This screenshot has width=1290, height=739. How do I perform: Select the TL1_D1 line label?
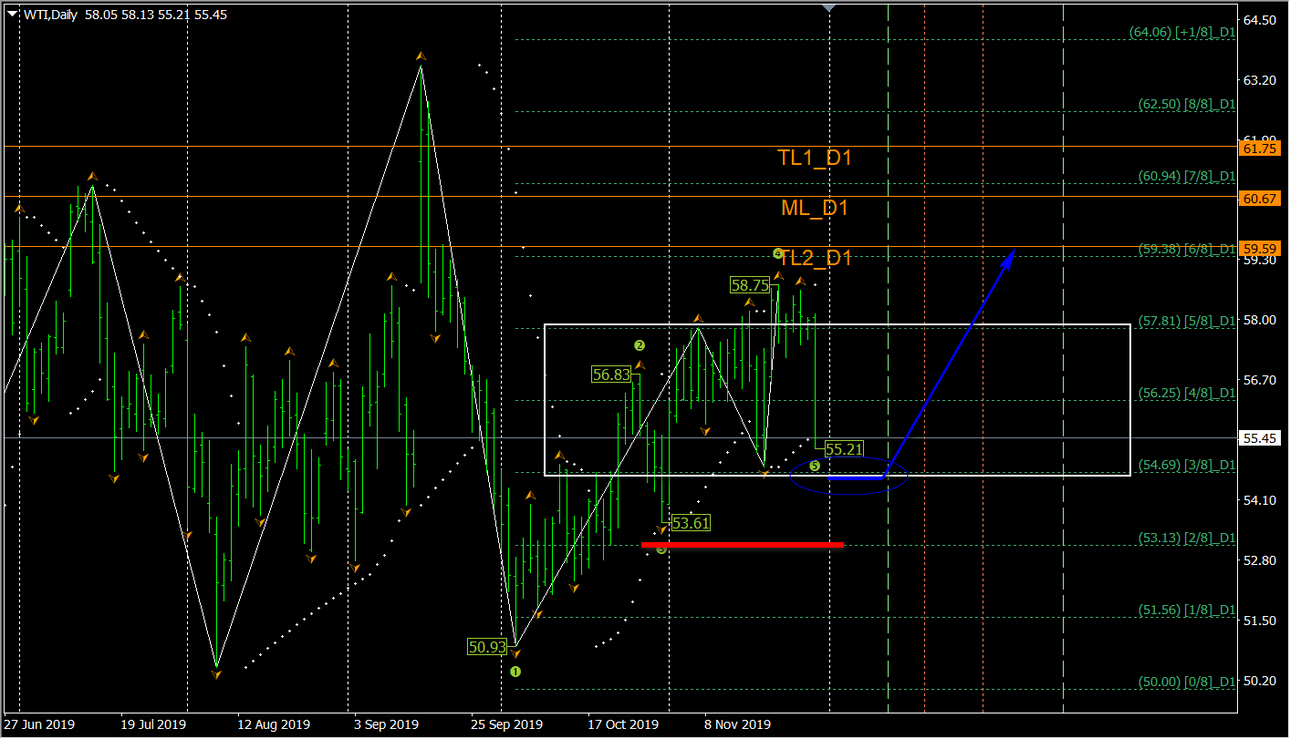(814, 158)
